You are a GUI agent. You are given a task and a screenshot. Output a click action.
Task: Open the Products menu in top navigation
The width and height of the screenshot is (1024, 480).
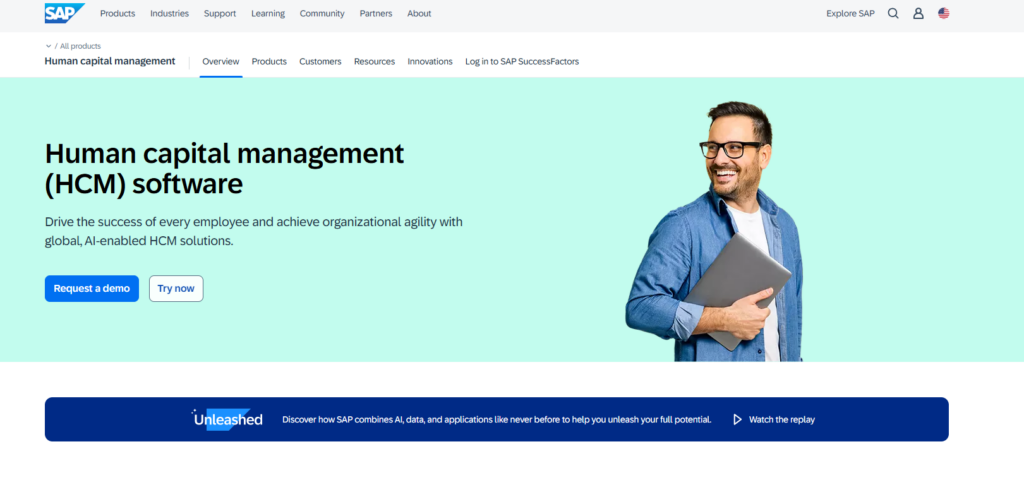click(118, 14)
